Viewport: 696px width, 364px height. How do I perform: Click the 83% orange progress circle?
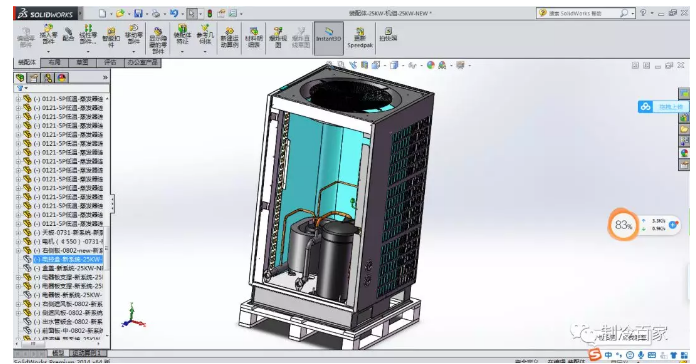coord(623,225)
